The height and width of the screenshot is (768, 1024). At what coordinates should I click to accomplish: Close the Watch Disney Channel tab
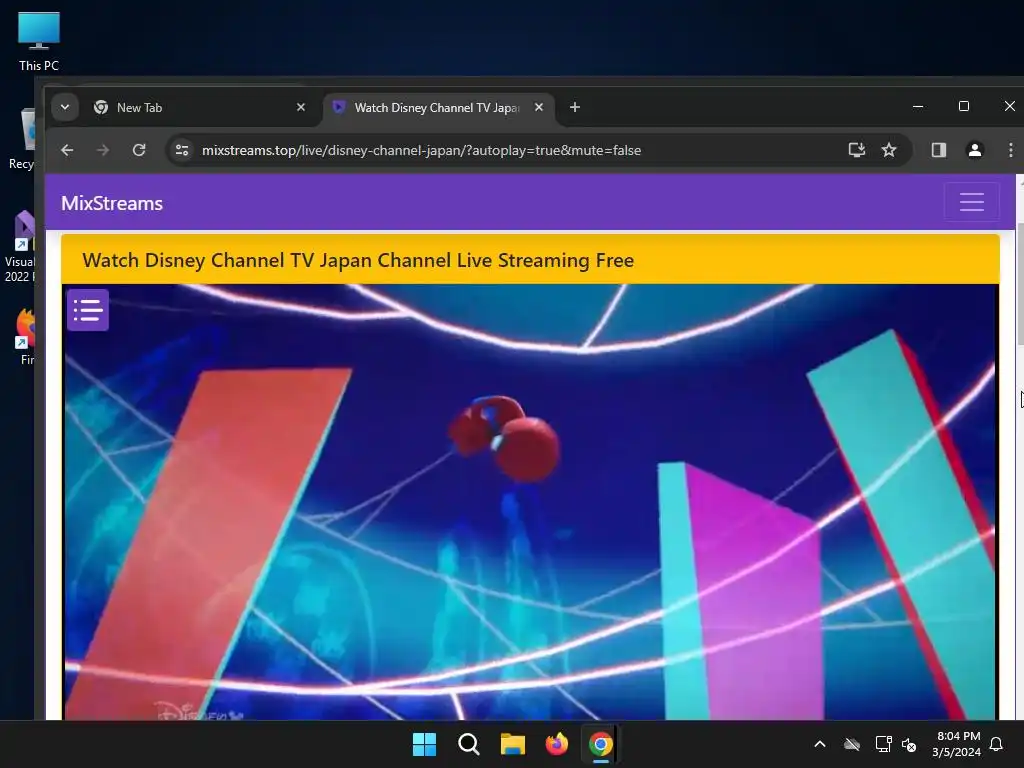coord(539,107)
